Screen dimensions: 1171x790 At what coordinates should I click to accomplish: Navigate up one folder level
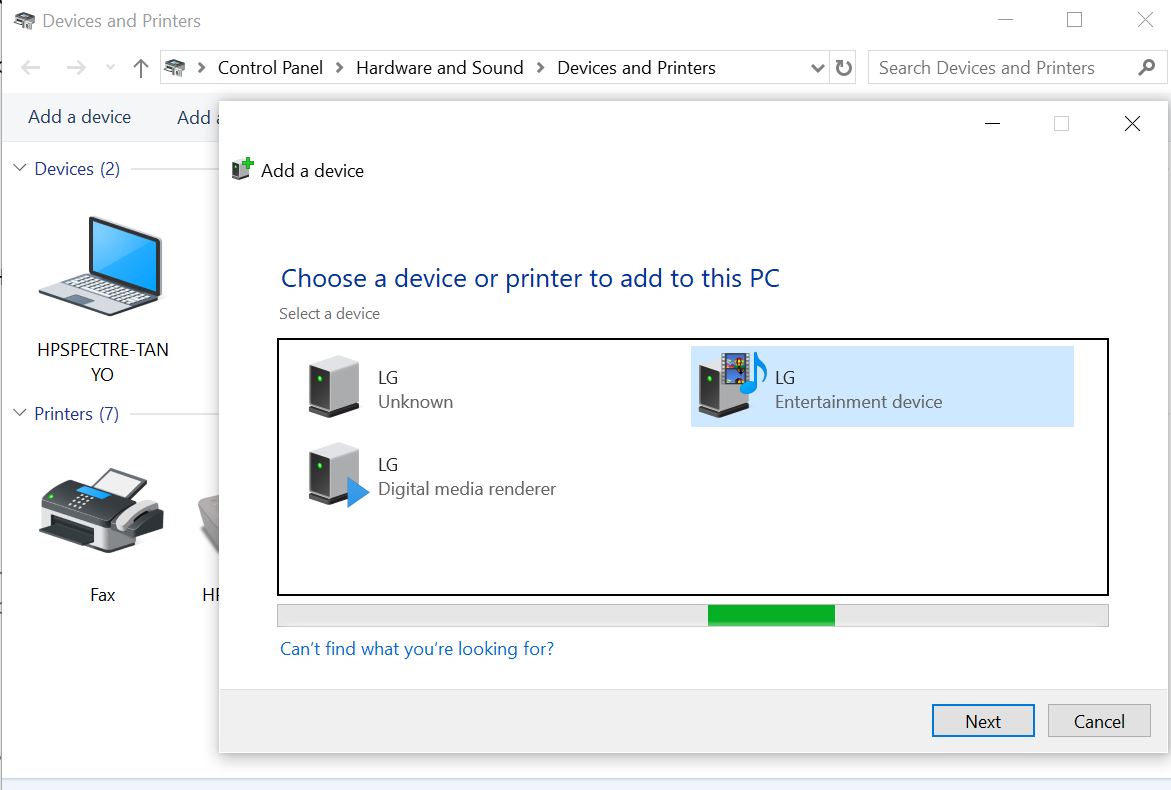[x=141, y=67]
